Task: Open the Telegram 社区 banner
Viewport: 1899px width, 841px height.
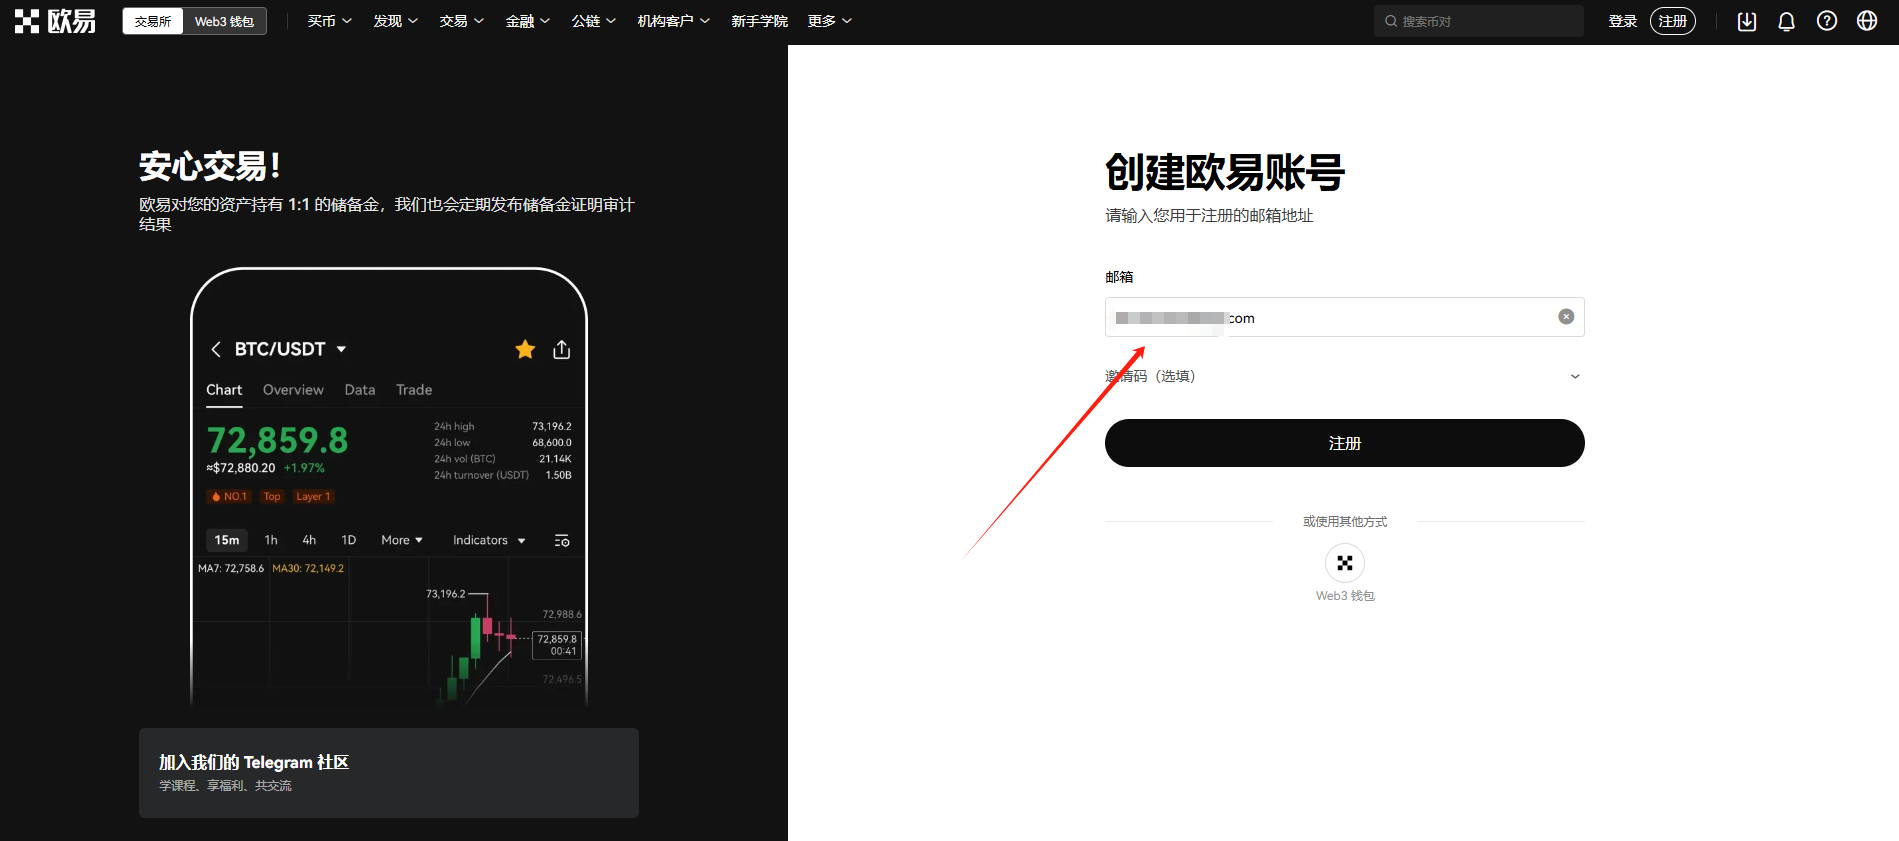Action: pos(388,772)
